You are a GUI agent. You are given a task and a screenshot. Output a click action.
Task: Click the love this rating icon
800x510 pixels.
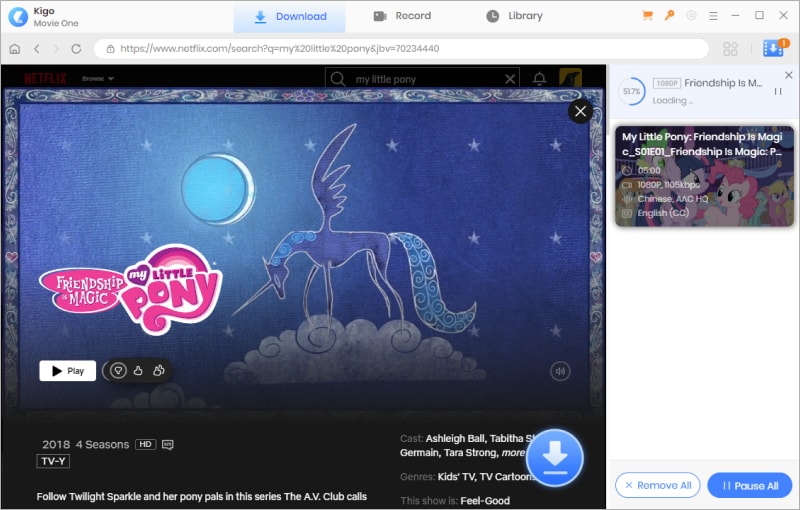click(x=159, y=370)
